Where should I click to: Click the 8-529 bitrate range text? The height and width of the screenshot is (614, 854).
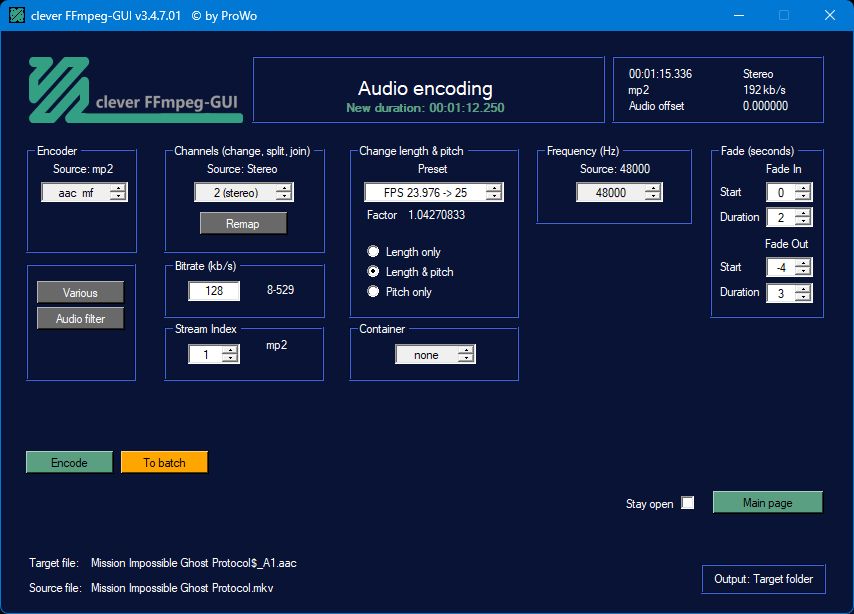pos(280,290)
